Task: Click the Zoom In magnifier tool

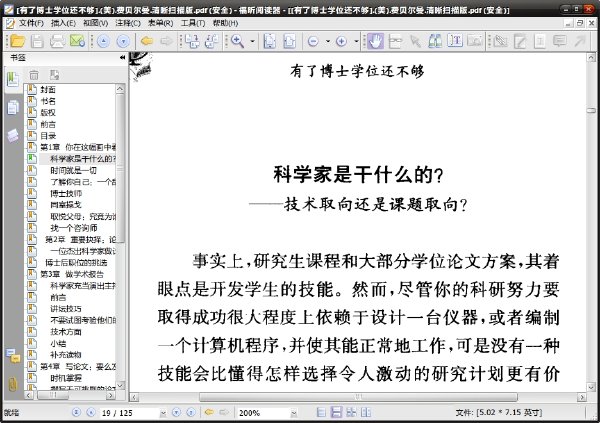Action: (x=238, y=41)
